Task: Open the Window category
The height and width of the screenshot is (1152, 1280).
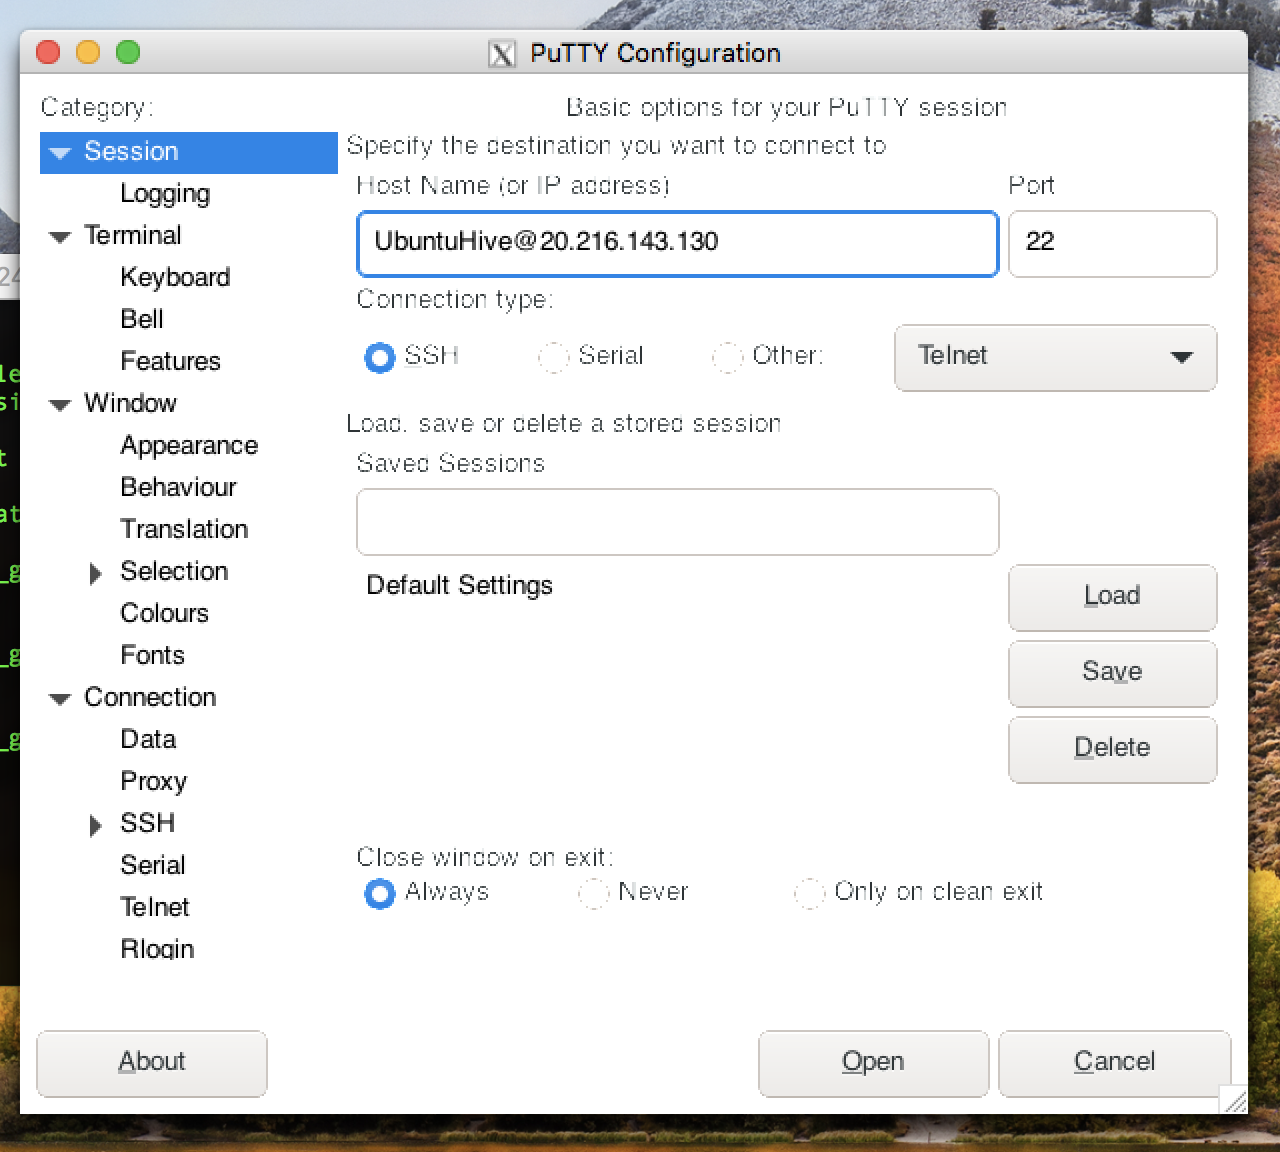Action: [x=130, y=403]
